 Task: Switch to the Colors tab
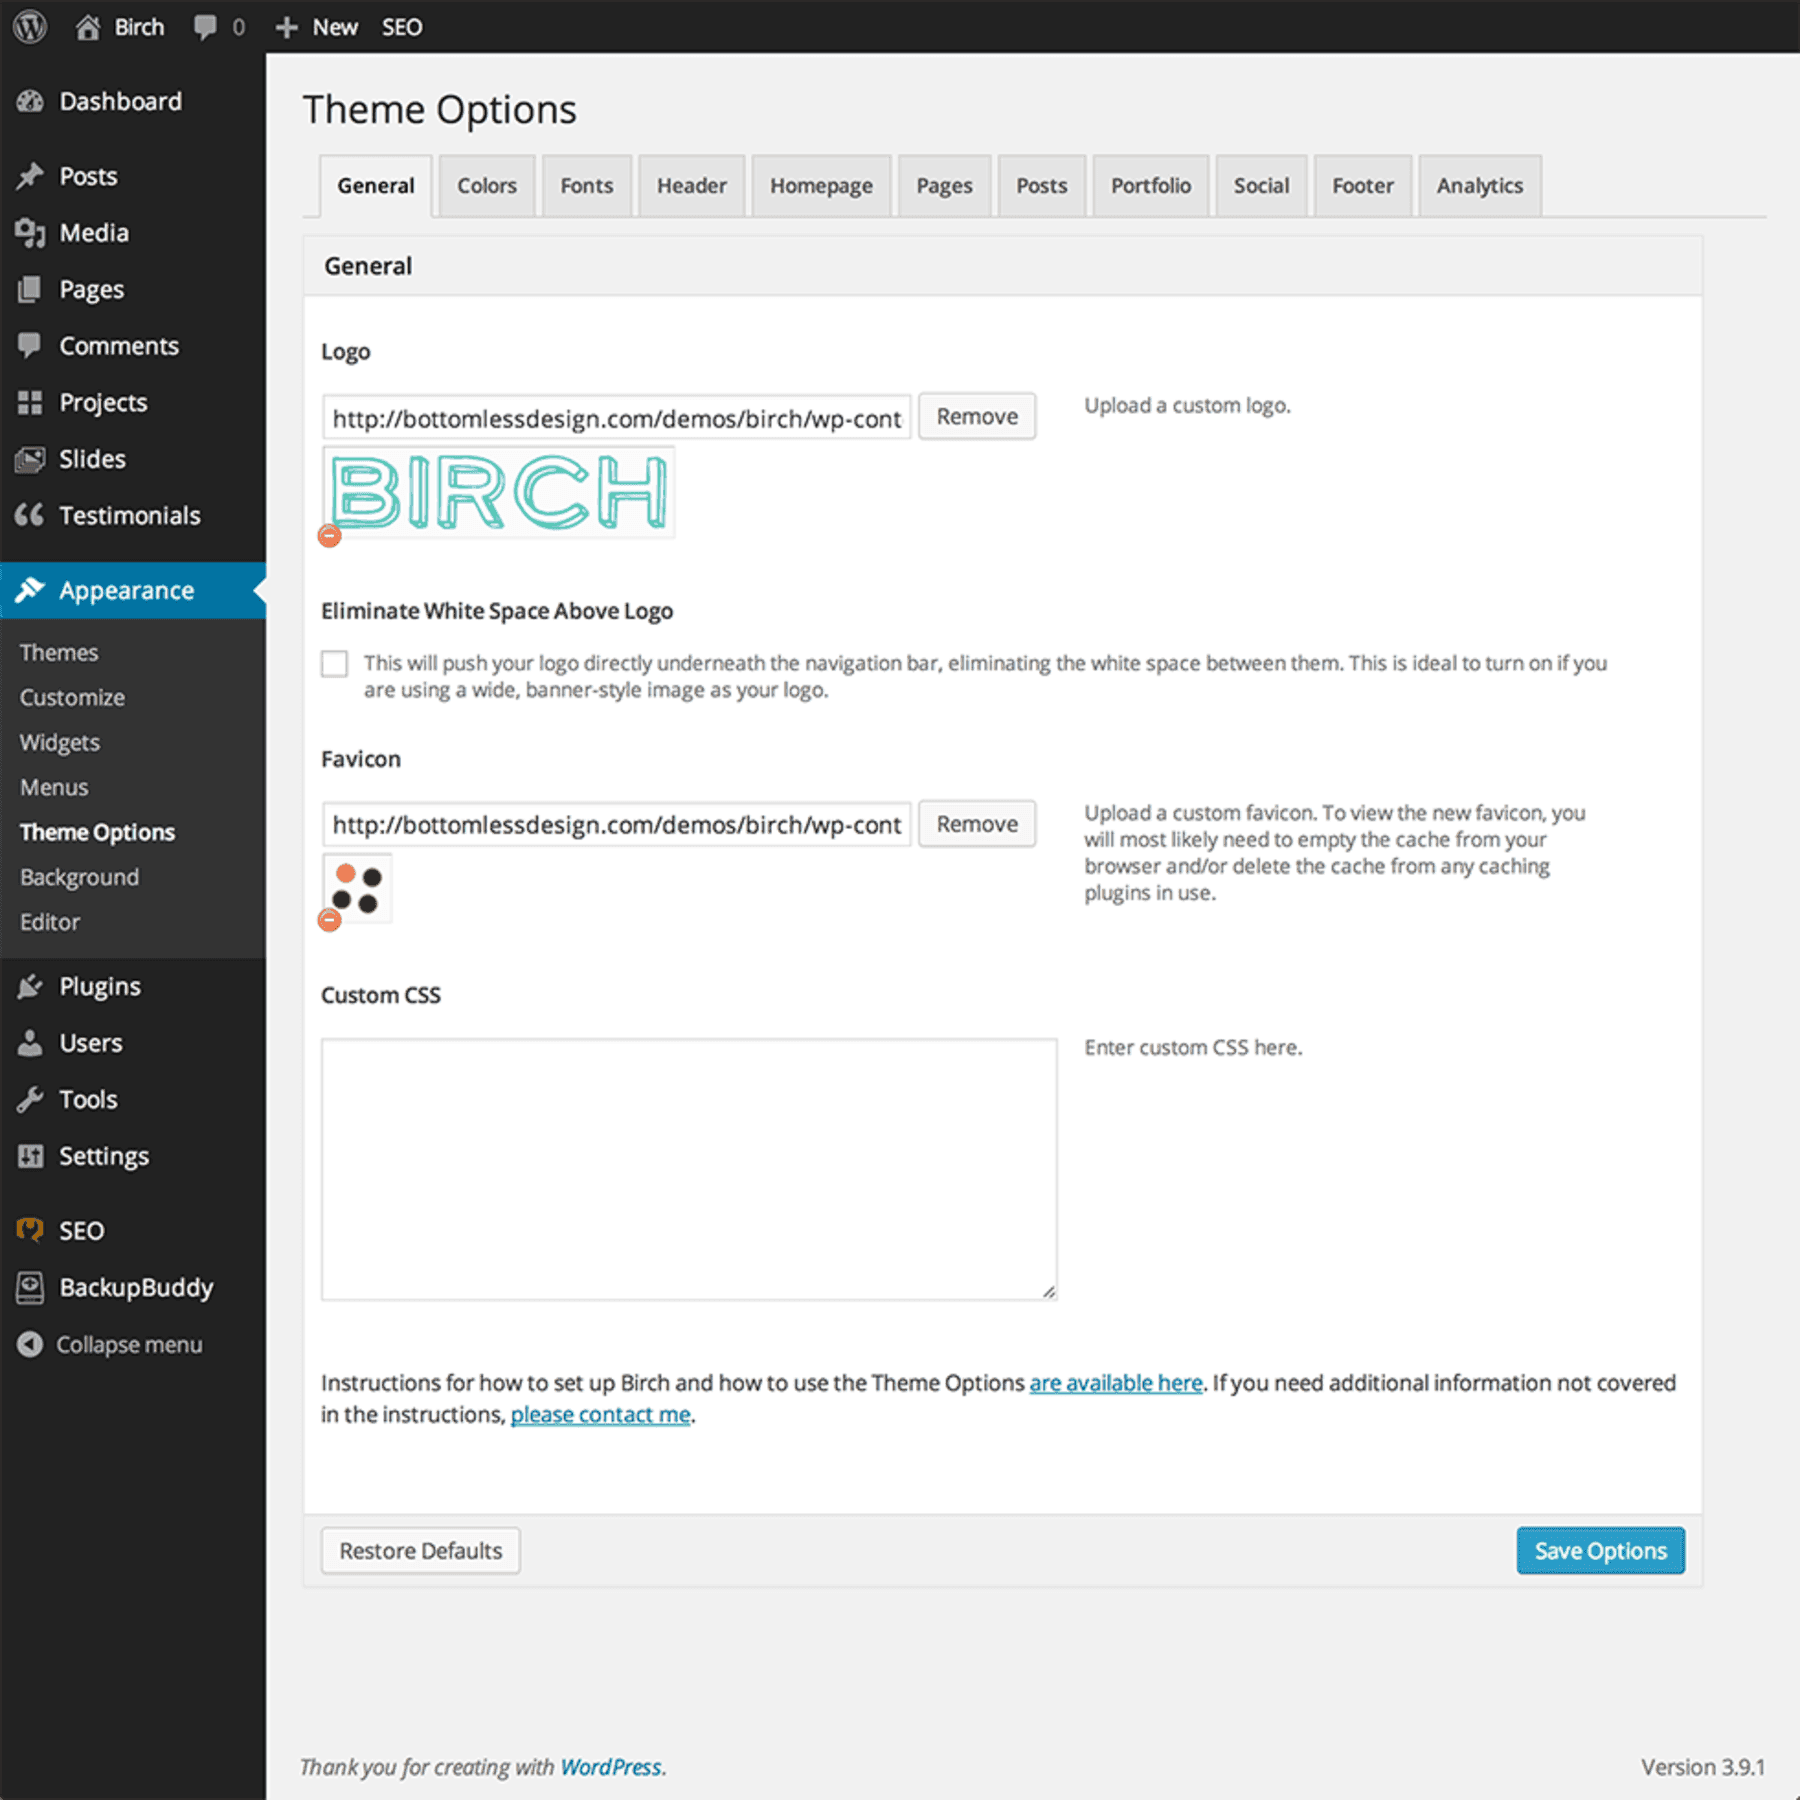[487, 186]
